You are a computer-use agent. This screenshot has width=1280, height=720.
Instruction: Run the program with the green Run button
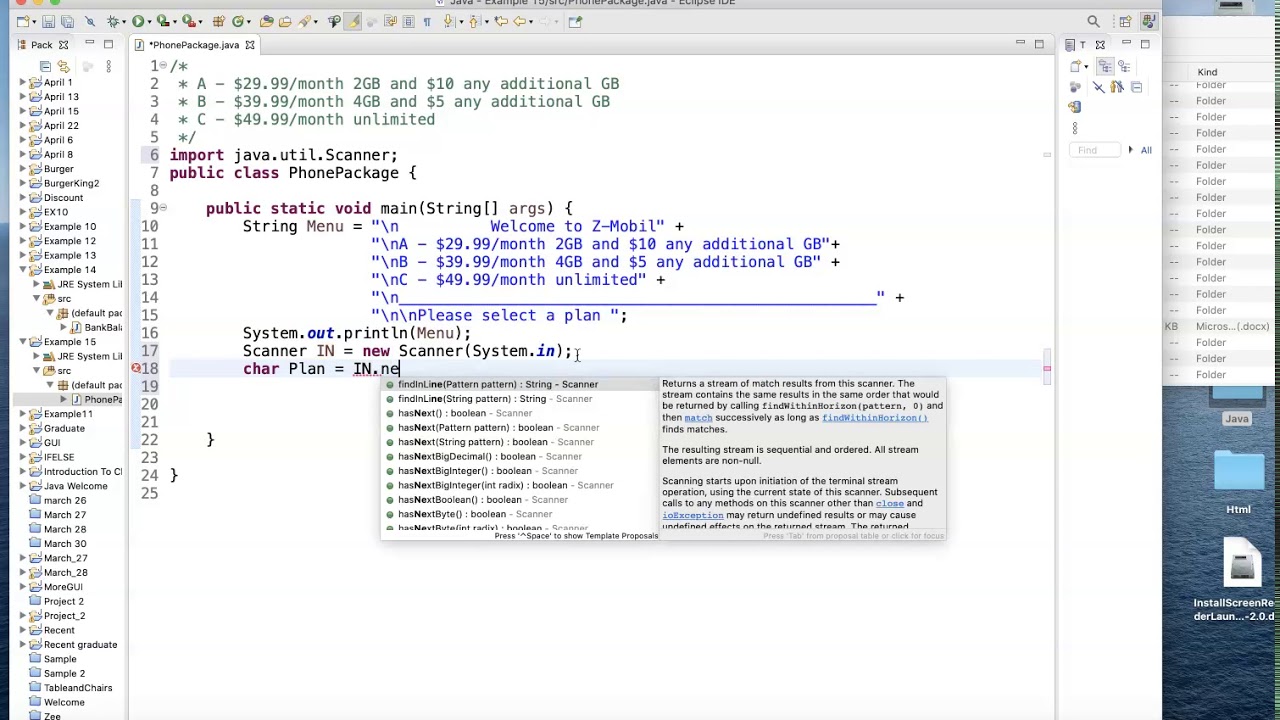pos(137,21)
